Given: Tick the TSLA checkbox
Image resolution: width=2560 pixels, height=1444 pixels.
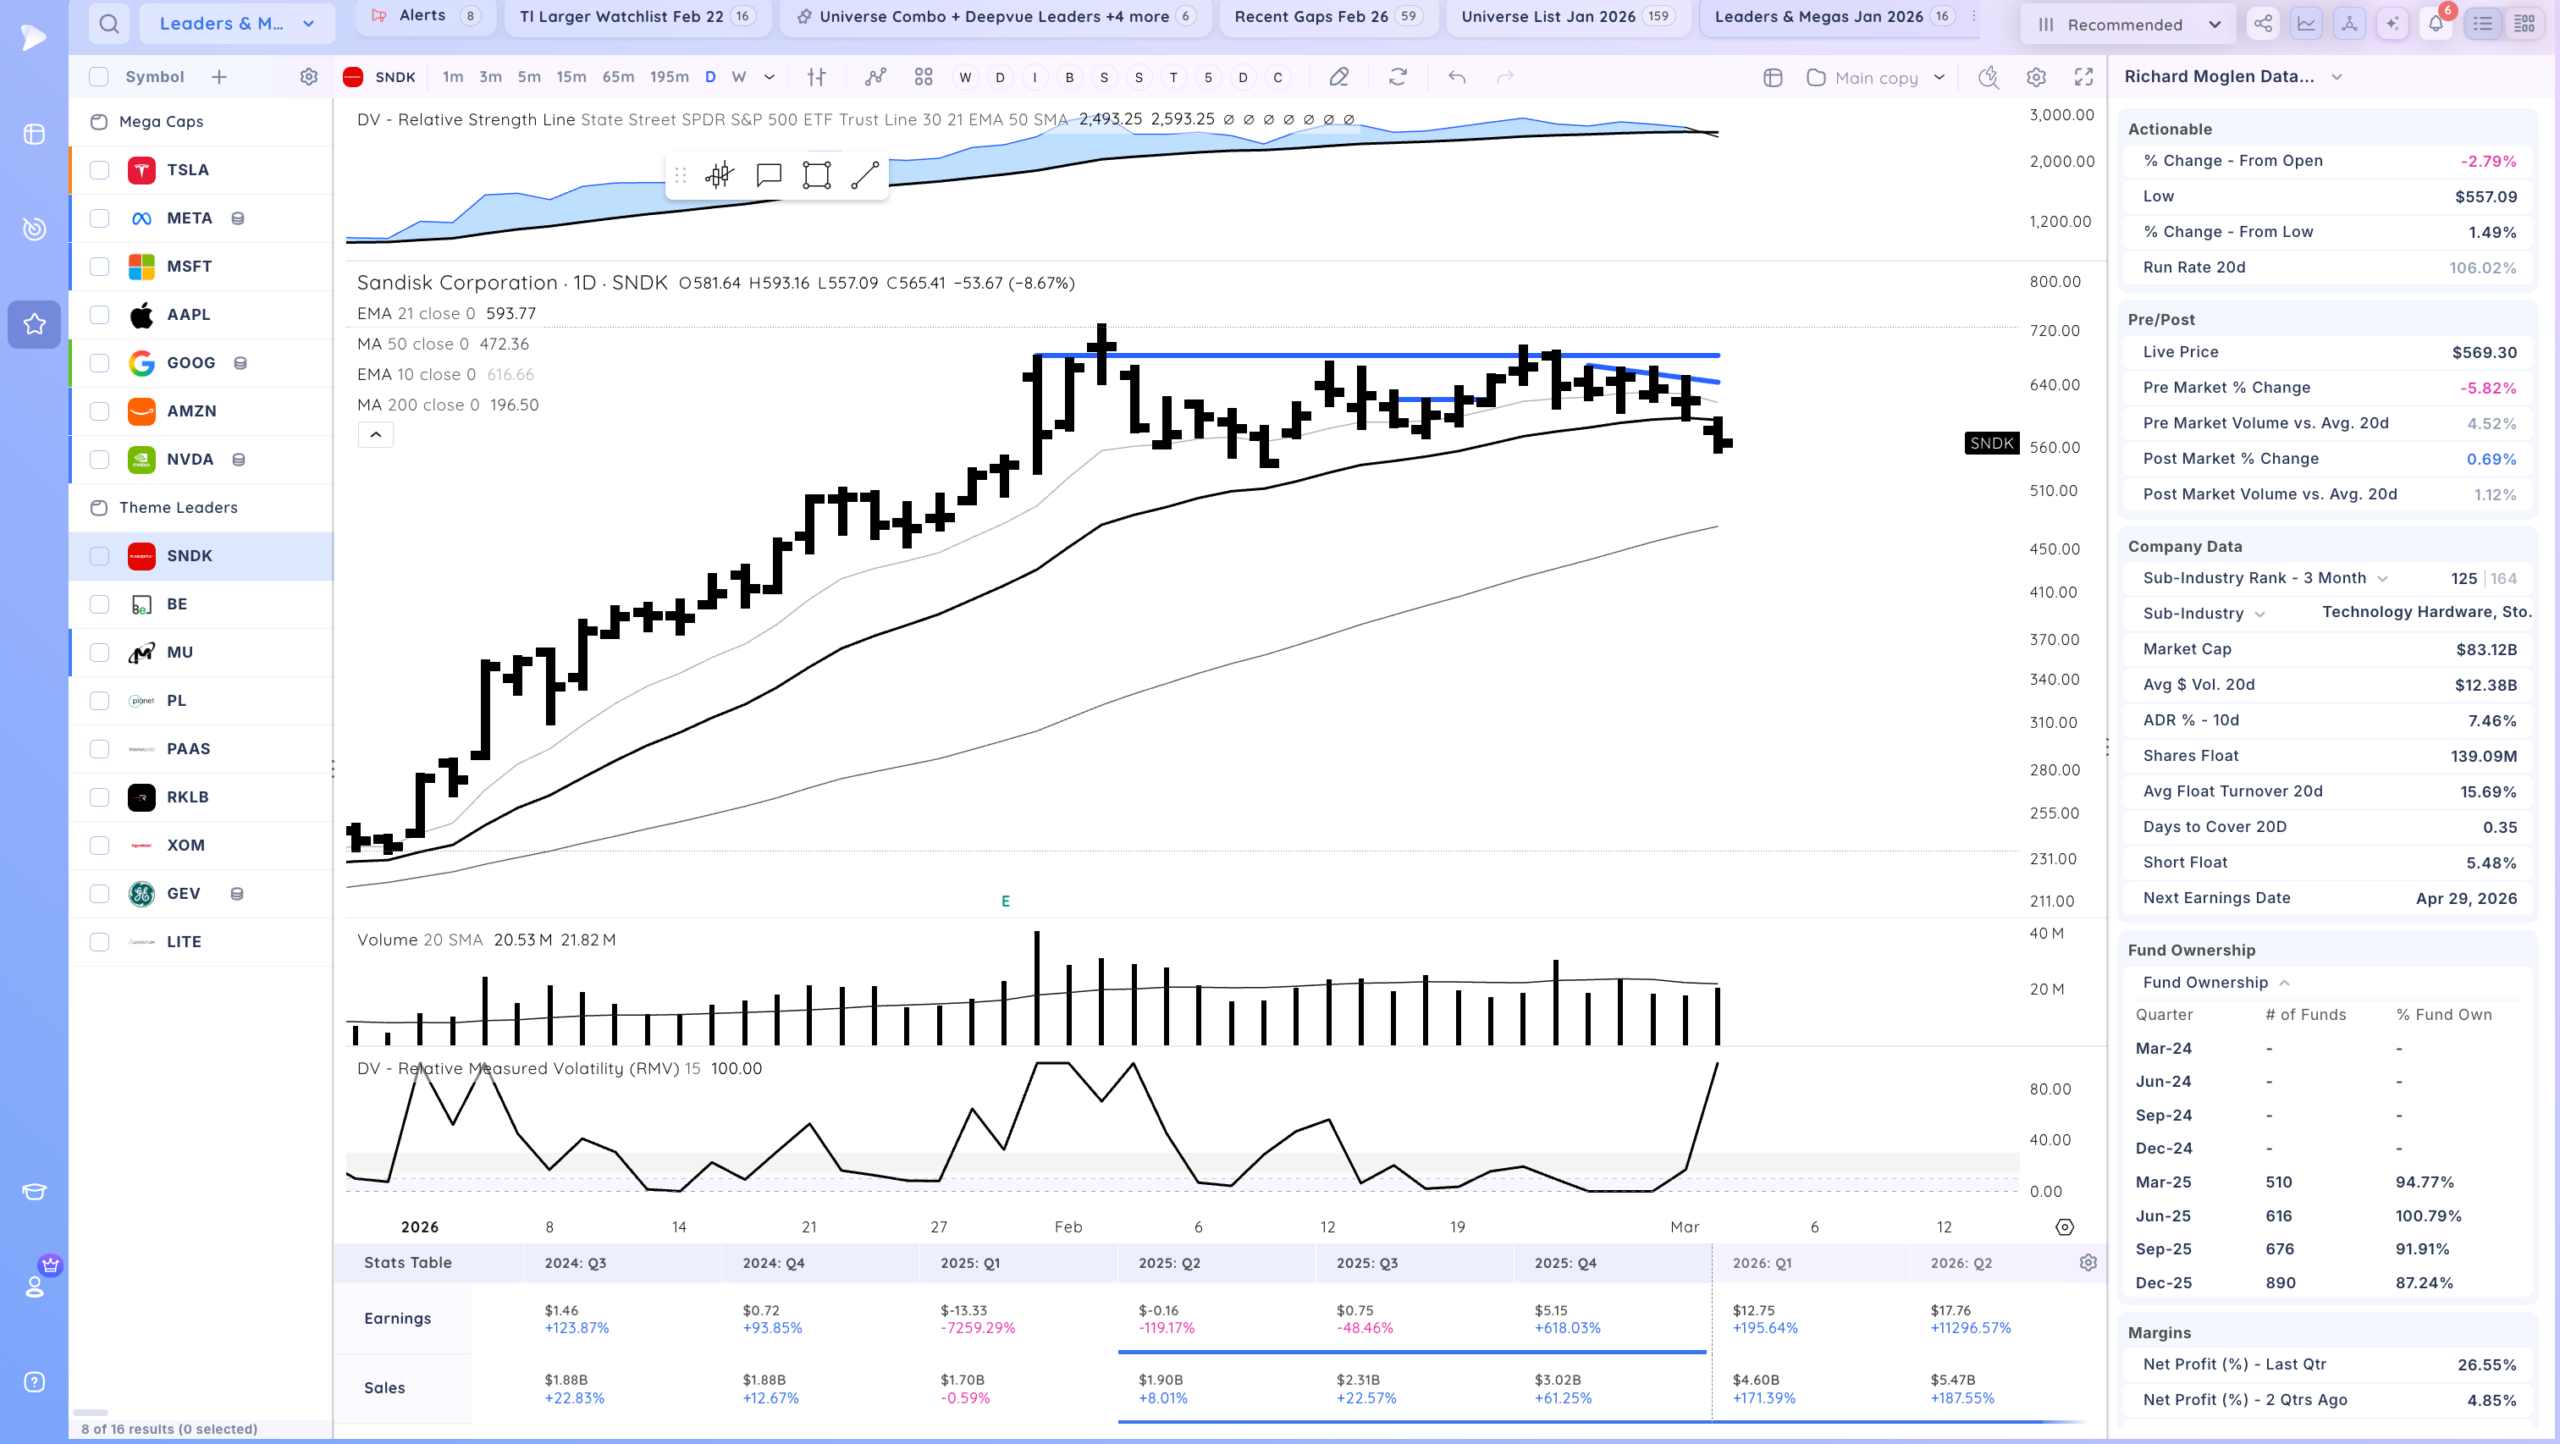Looking at the screenshot, I should point(99,170).
